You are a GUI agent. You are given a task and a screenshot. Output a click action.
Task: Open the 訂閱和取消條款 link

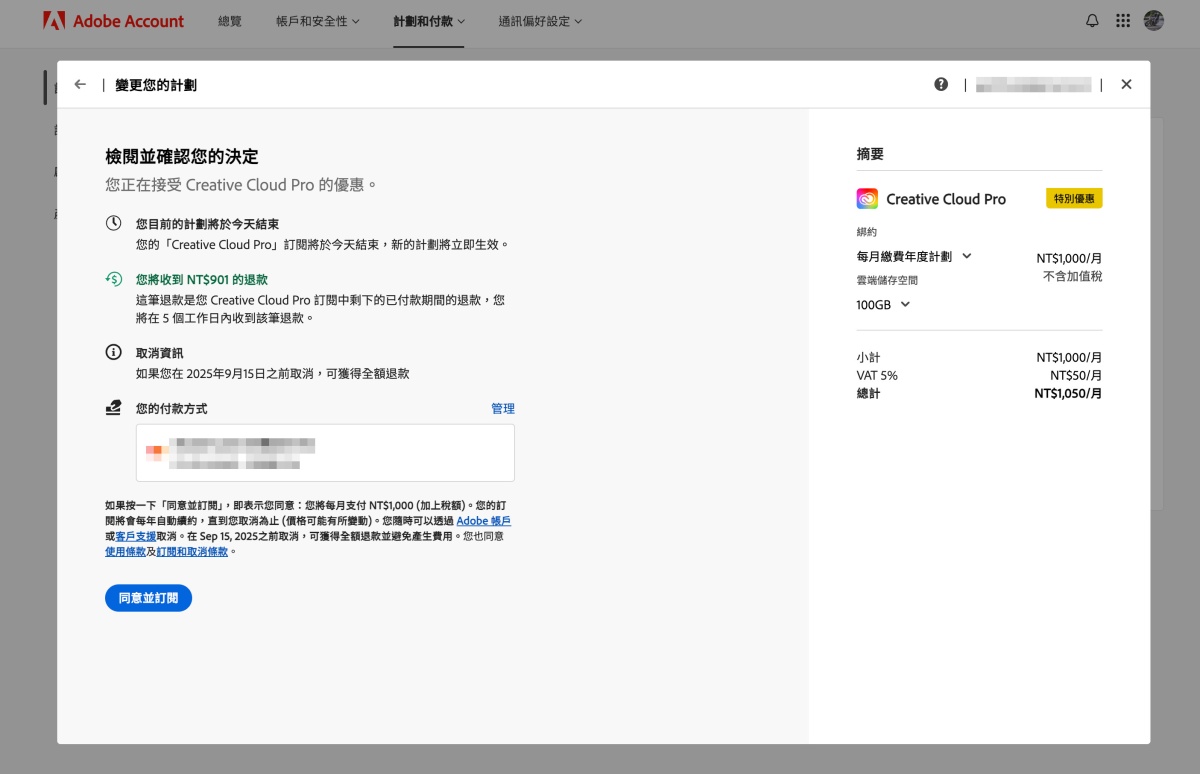point(192,551)
